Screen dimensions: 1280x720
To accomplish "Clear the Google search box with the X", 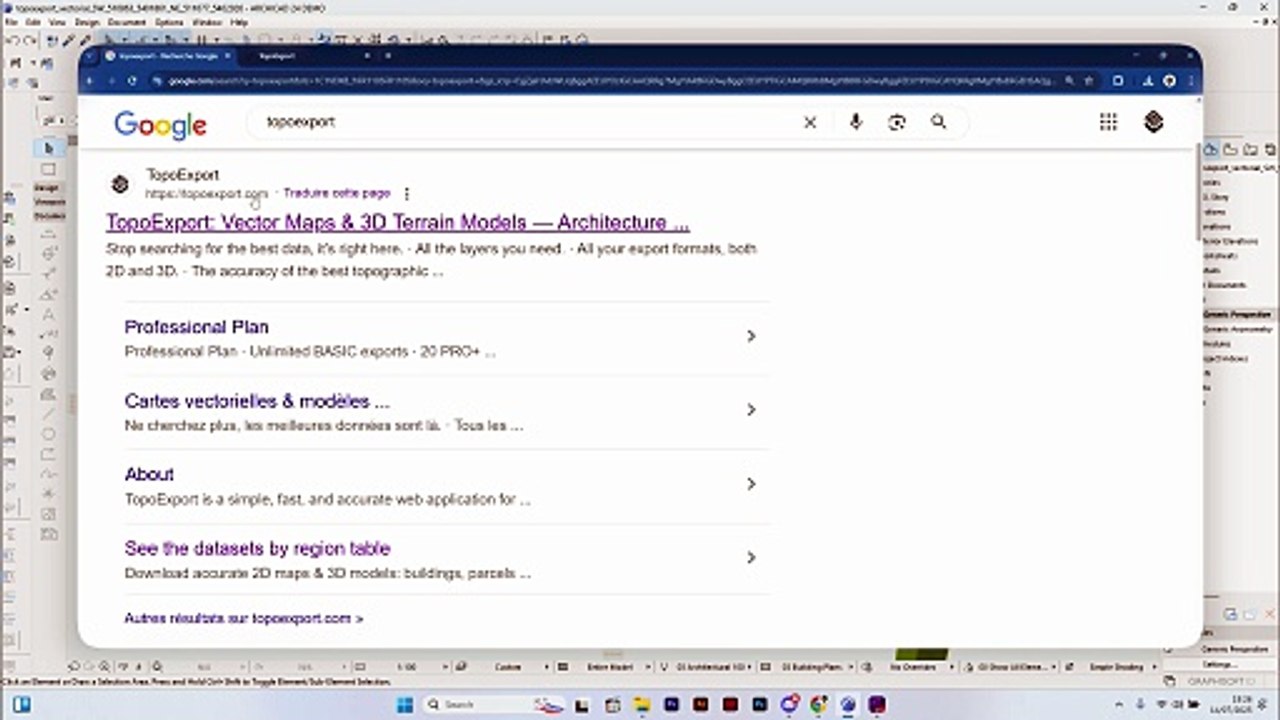I will coord(810,122).
